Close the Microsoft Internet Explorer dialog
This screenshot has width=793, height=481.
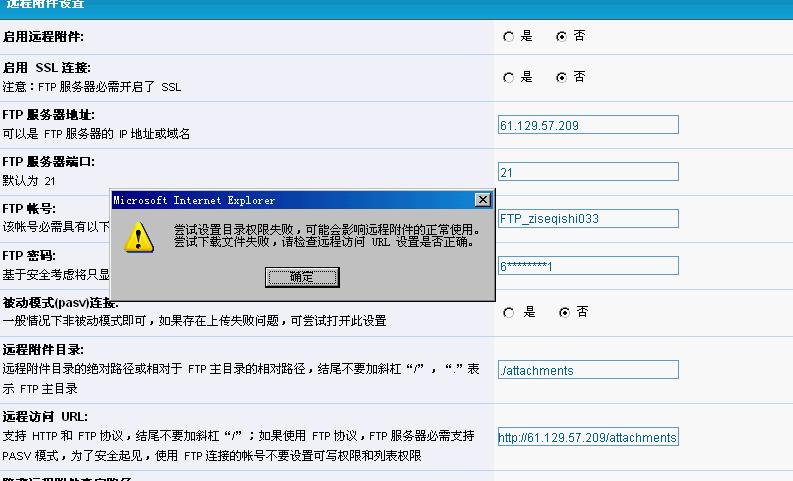click(483, 200)
